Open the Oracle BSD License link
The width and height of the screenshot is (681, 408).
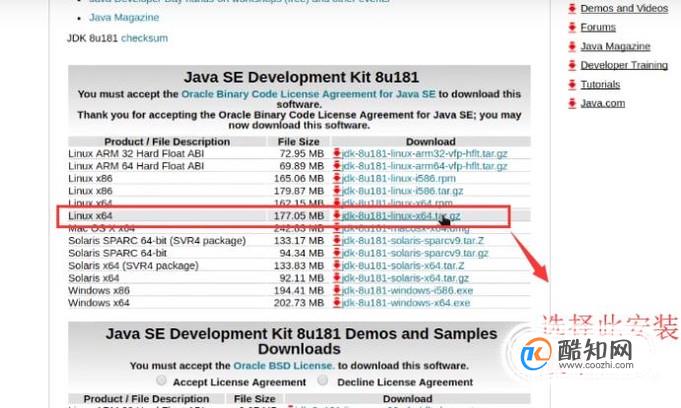point(284,366)
